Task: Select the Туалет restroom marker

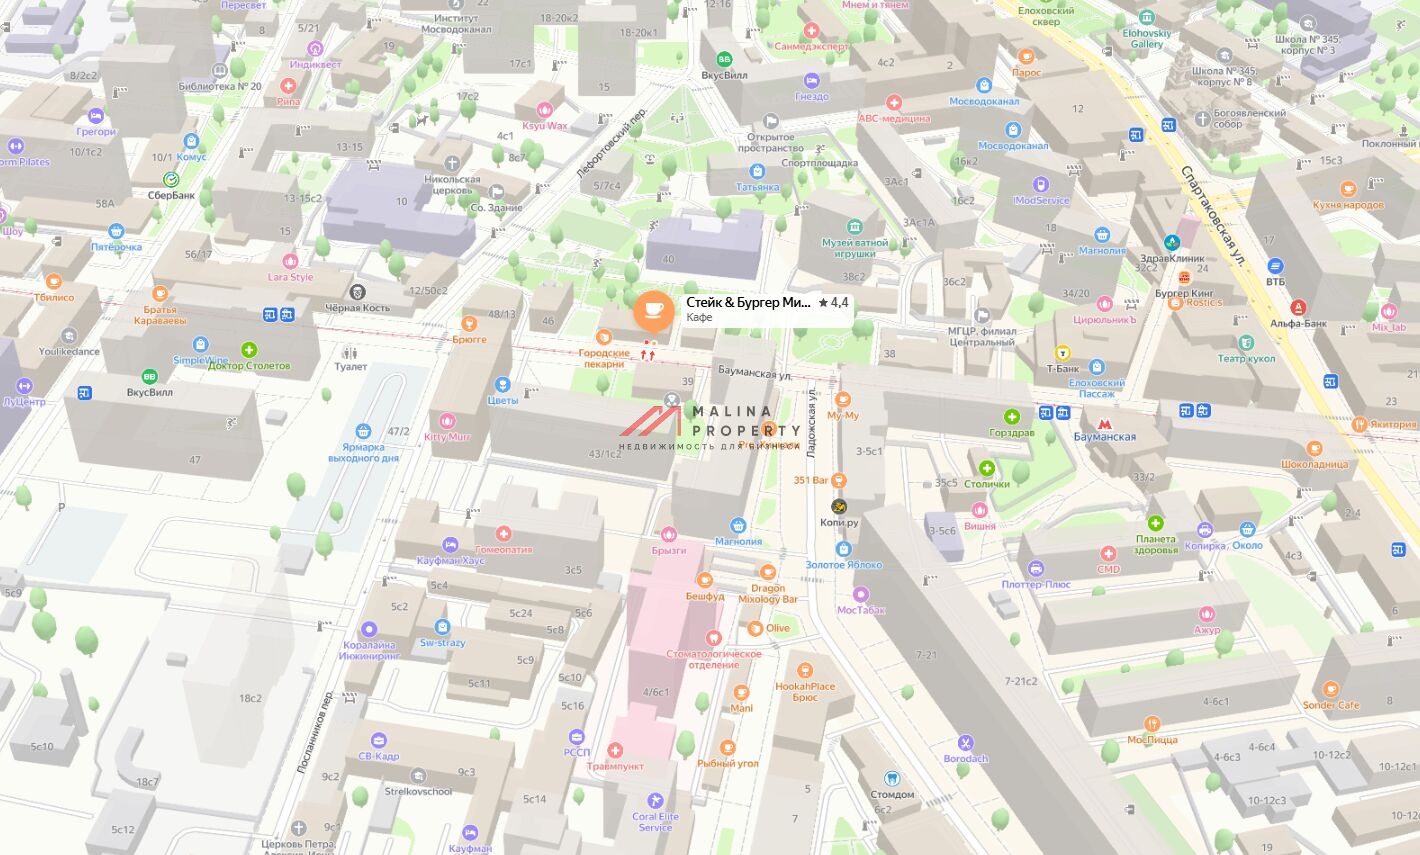Action: click(x=350, y=352)
